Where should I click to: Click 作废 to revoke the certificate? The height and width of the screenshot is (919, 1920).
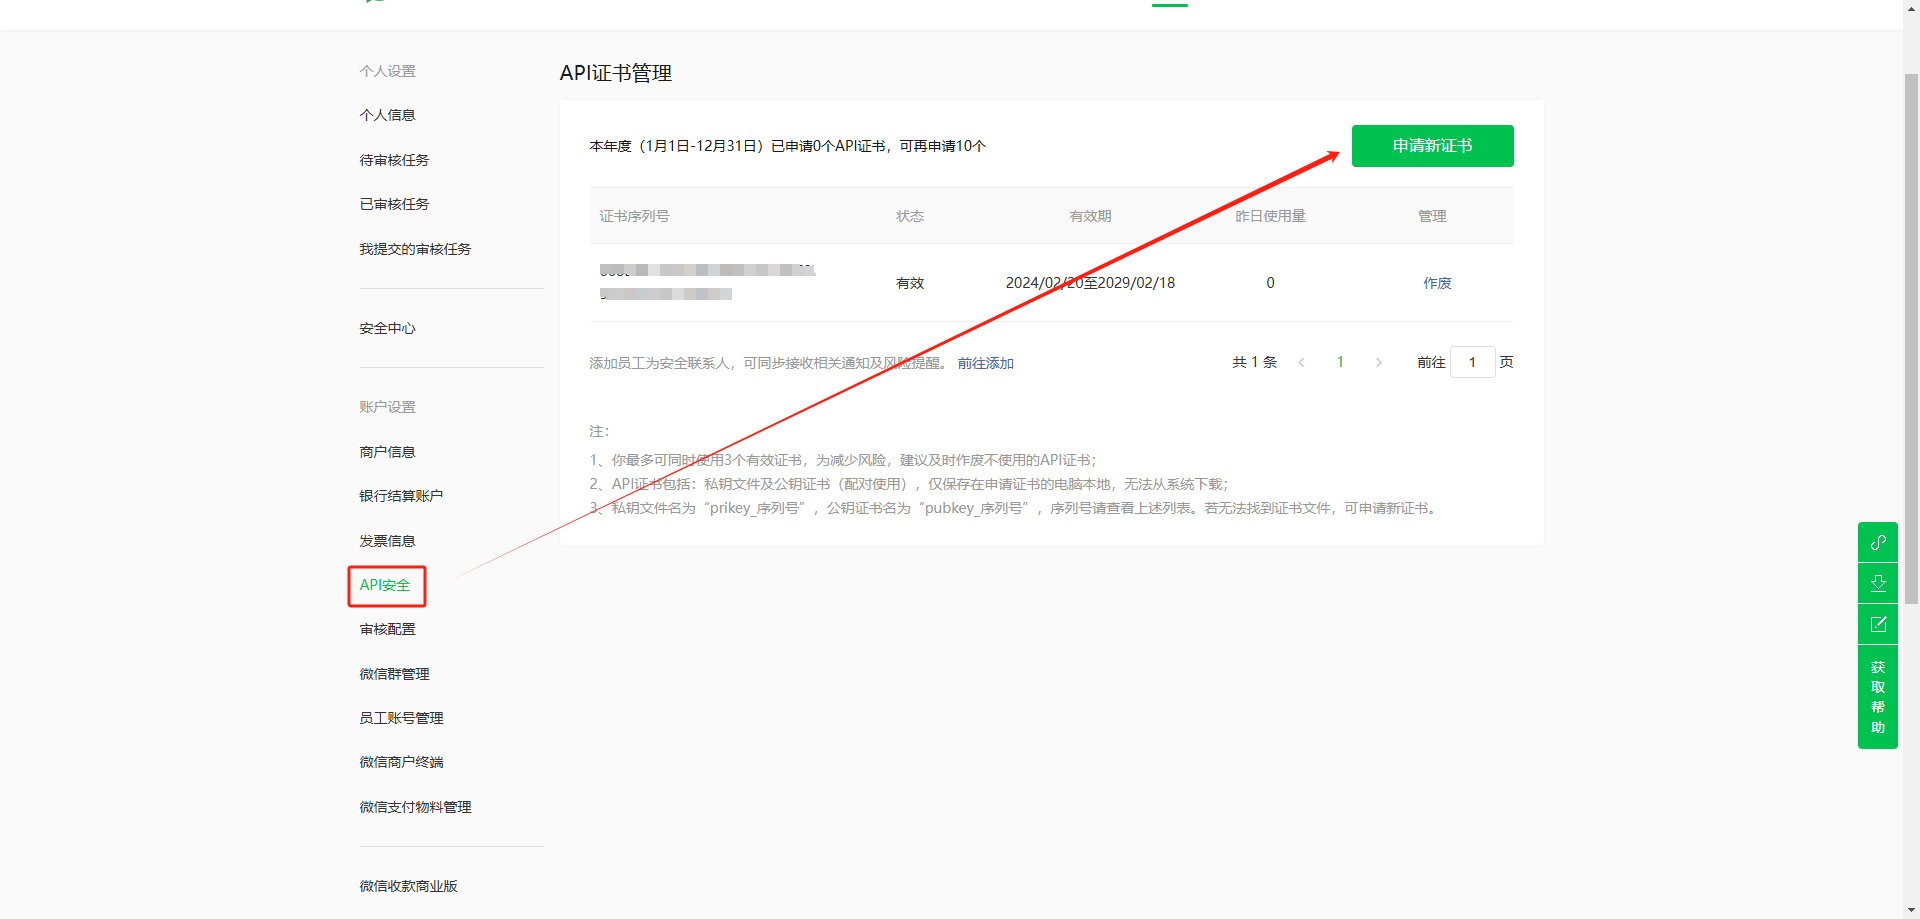tap(1437, 283)
